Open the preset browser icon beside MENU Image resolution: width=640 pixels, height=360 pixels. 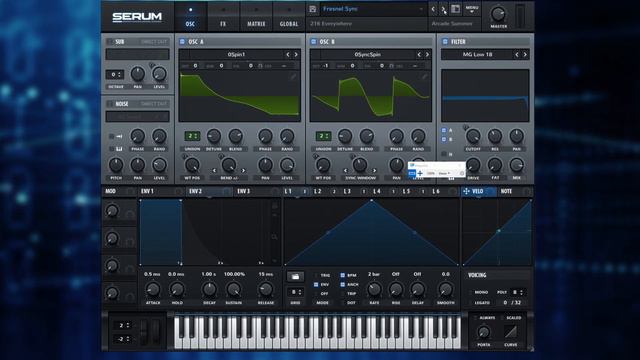456,9
